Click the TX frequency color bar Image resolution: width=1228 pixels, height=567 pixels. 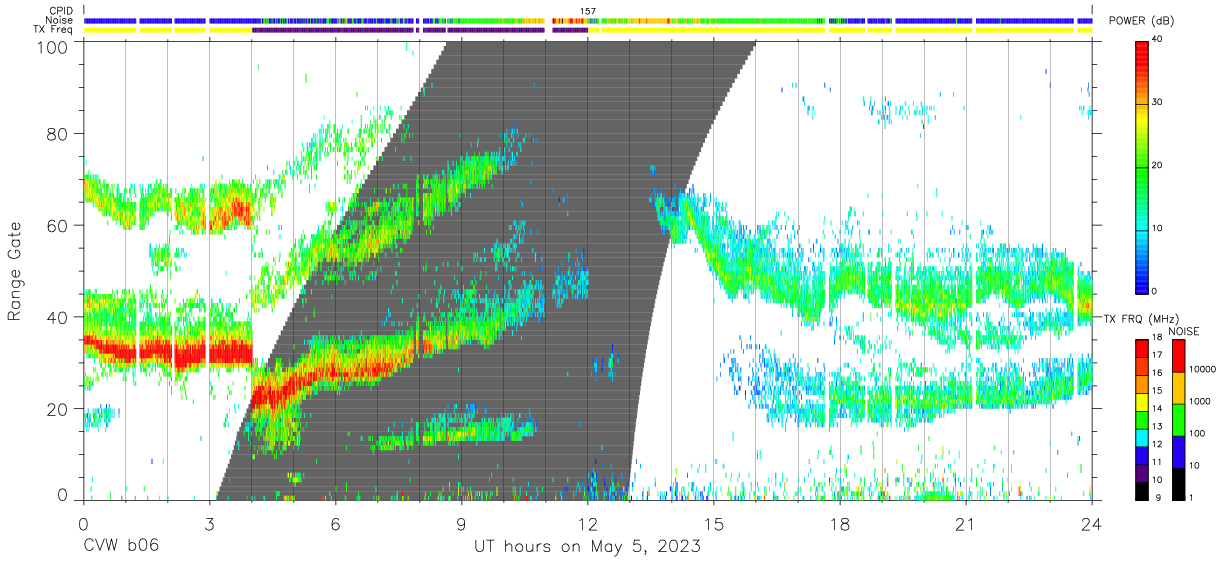[x=1143, y=420]
